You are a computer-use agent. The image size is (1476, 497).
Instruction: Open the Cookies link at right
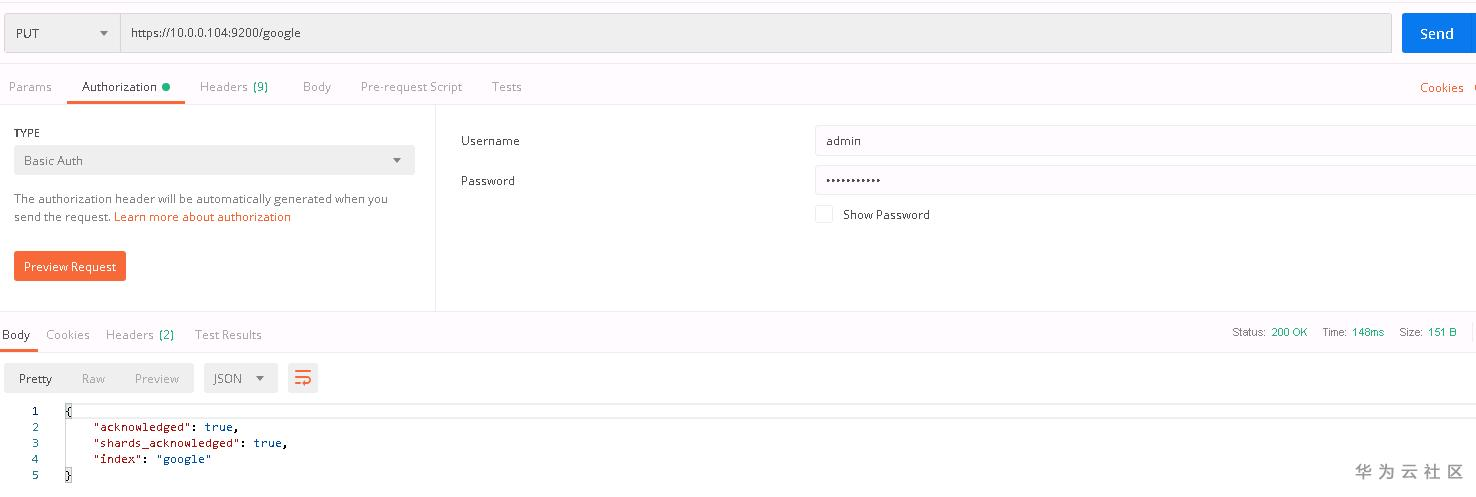[x=1441, y=88]
